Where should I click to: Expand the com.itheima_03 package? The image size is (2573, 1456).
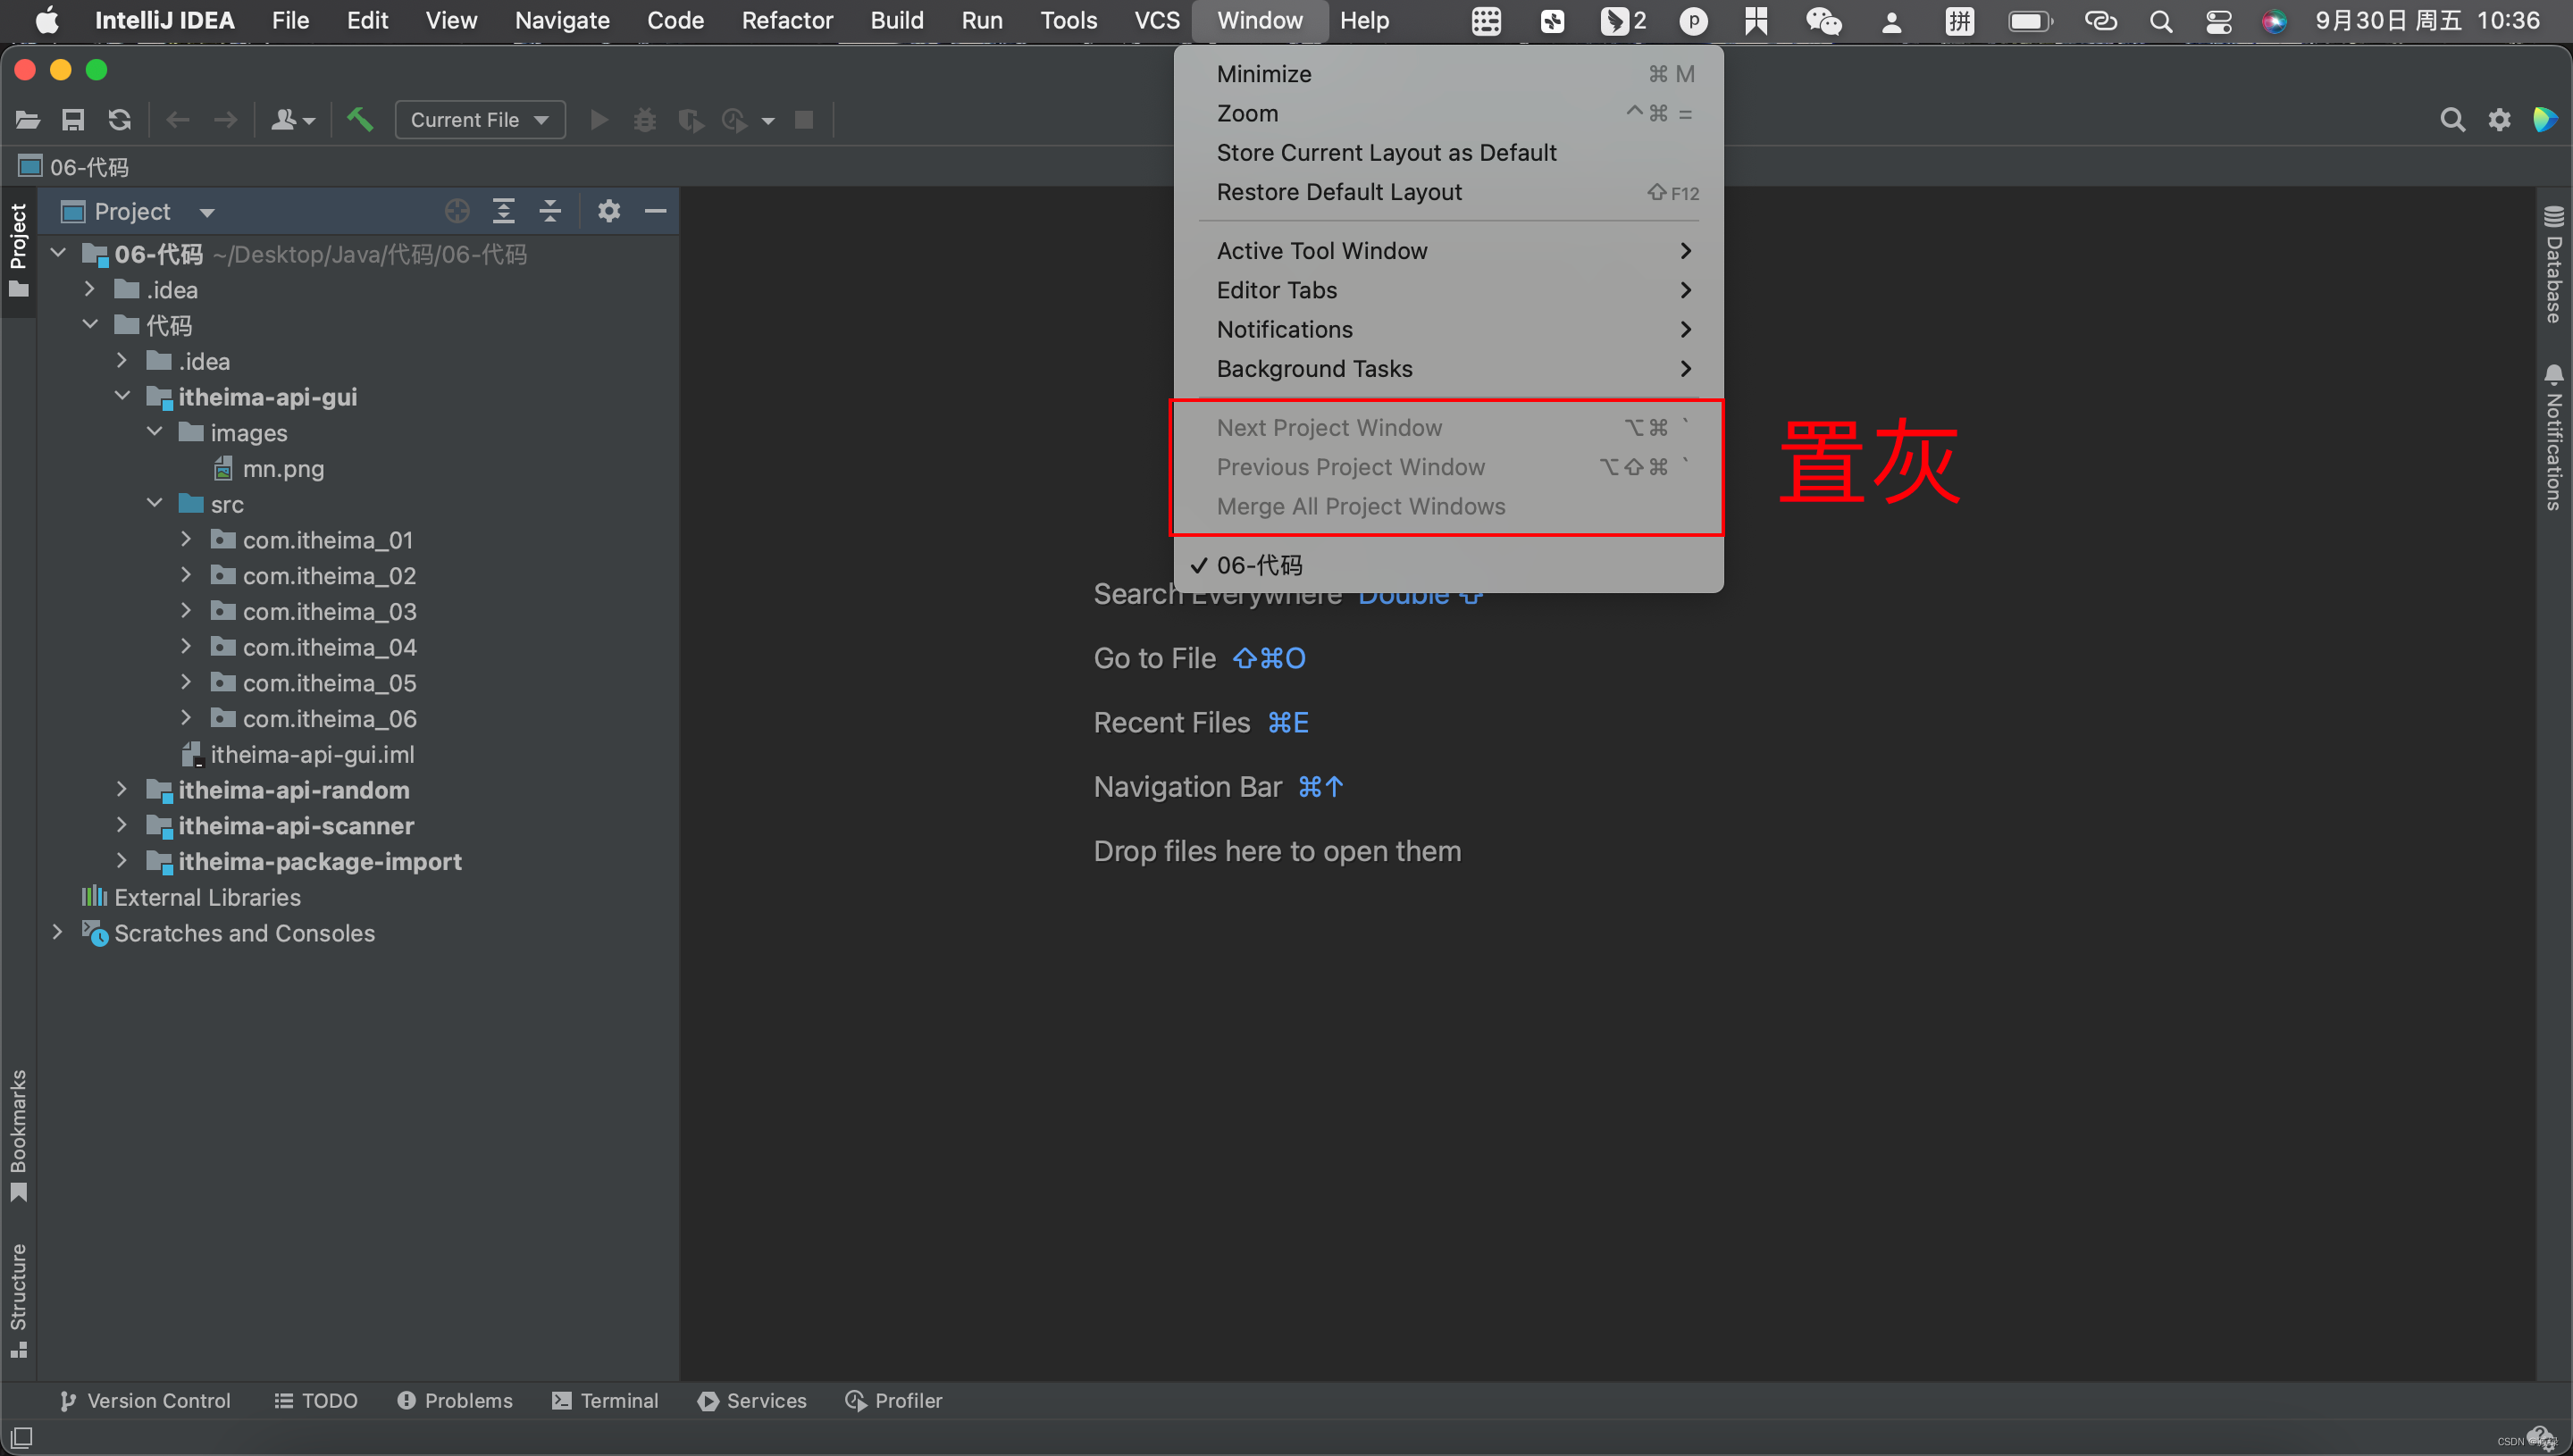point(186,611)
